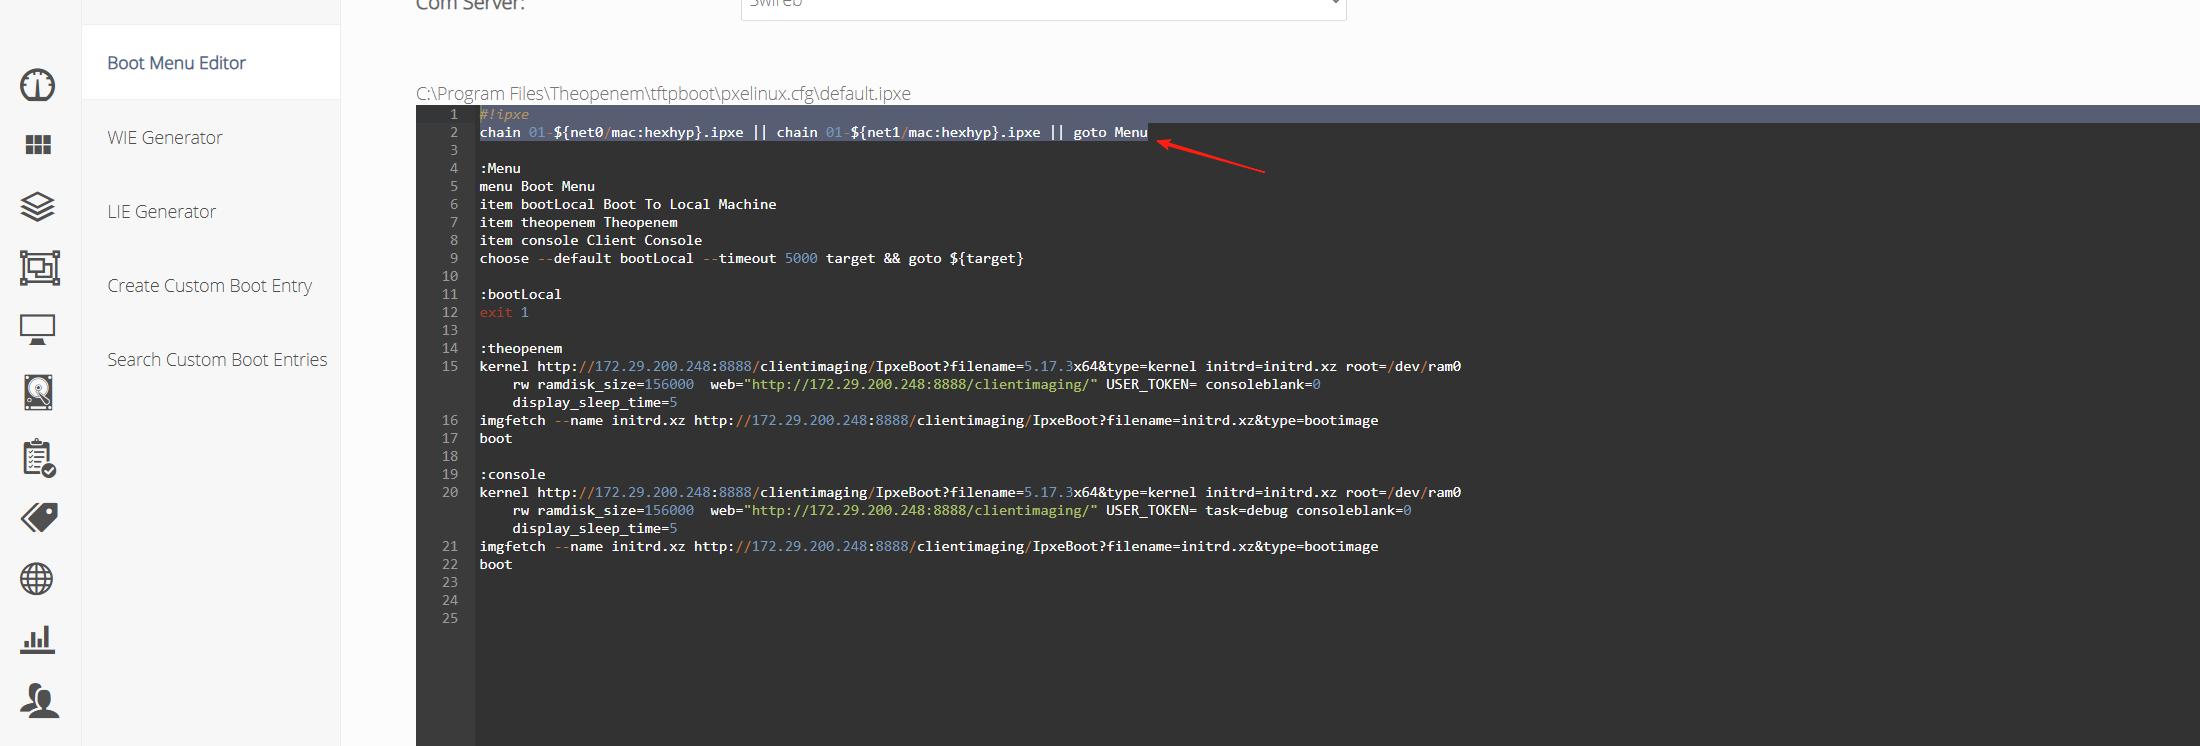Click the ':Menu' label line
The image size is (2200, 746).
point(500,168)
